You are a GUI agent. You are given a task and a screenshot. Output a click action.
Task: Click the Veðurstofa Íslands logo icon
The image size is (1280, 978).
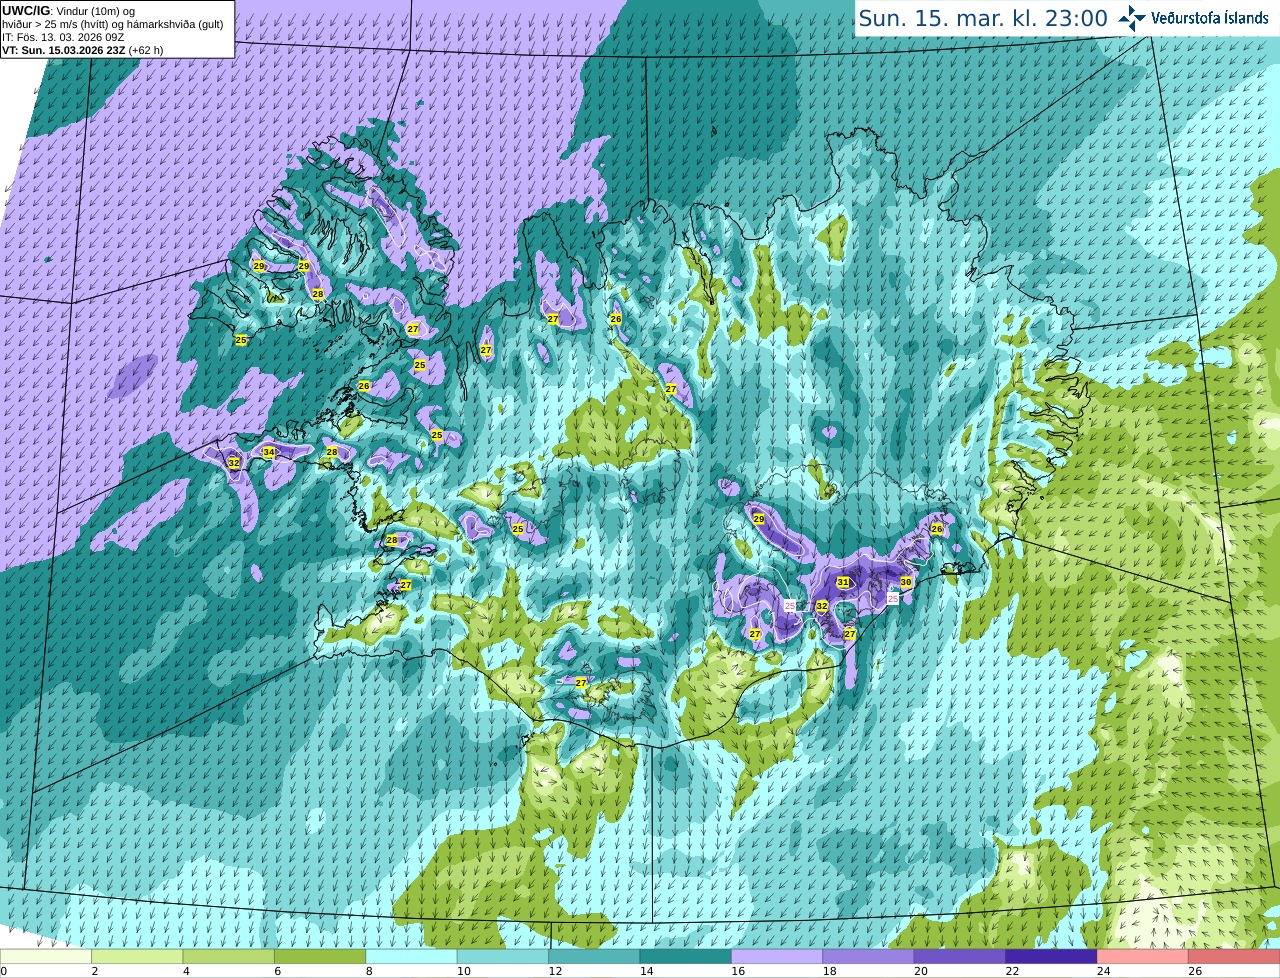pos(1132,17)
